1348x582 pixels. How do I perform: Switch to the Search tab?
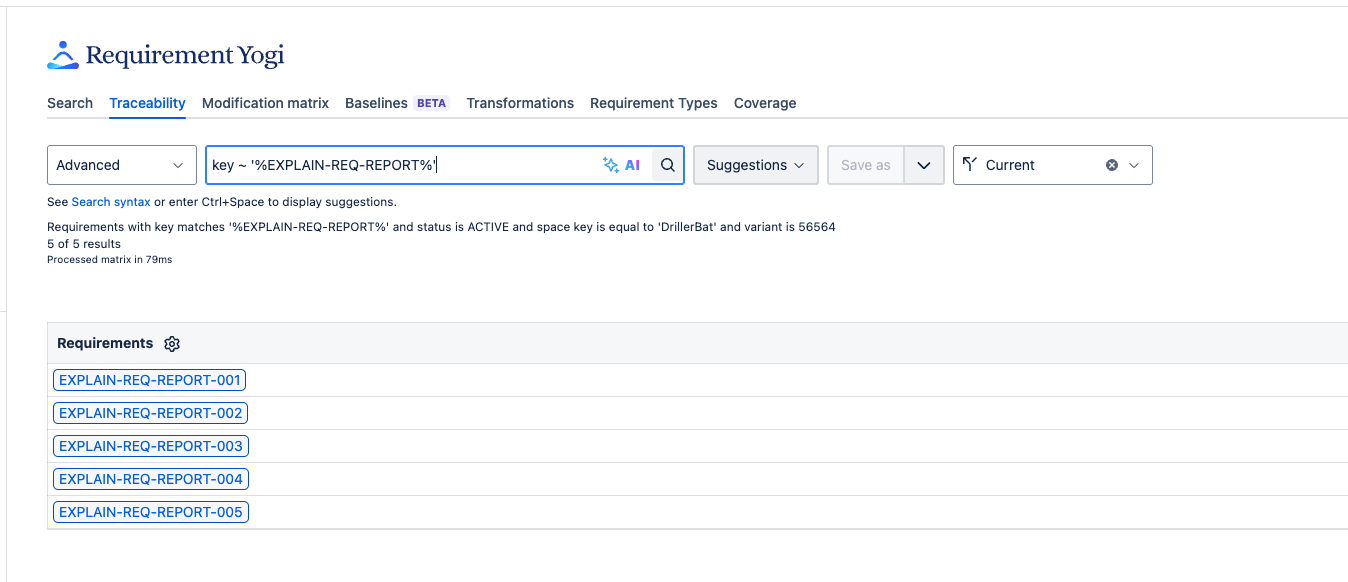[x=70, y=103]
